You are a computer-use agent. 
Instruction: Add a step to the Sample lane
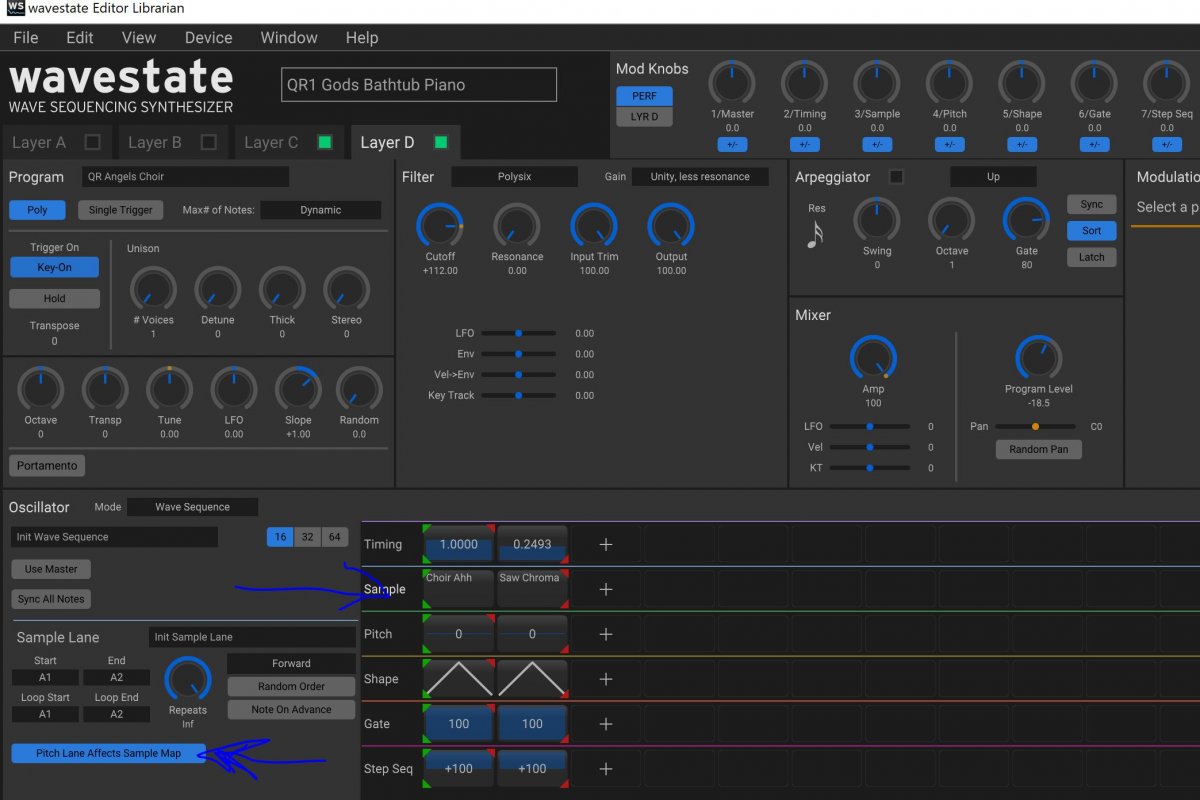[x=605, y=589]
